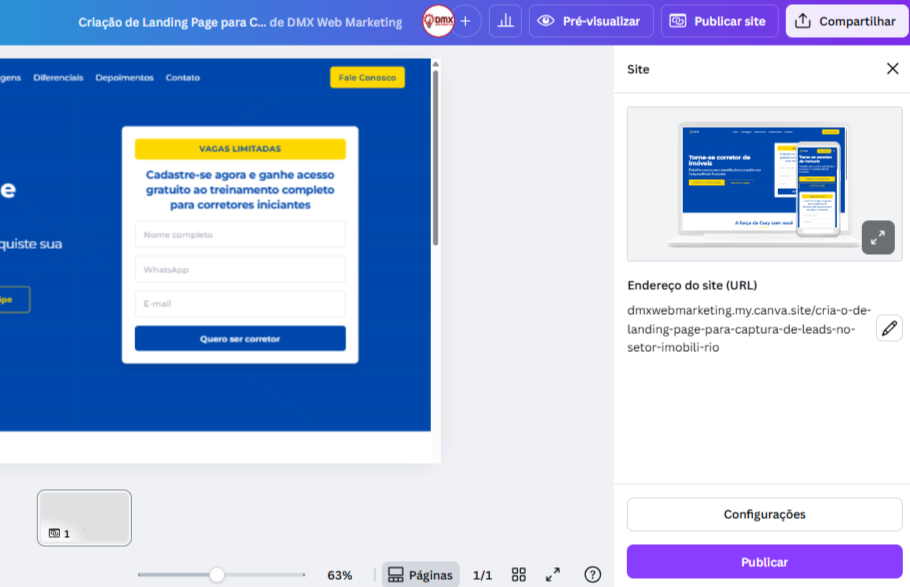
Task: Open the analytics bar chart icon
Action: (505, 21)
